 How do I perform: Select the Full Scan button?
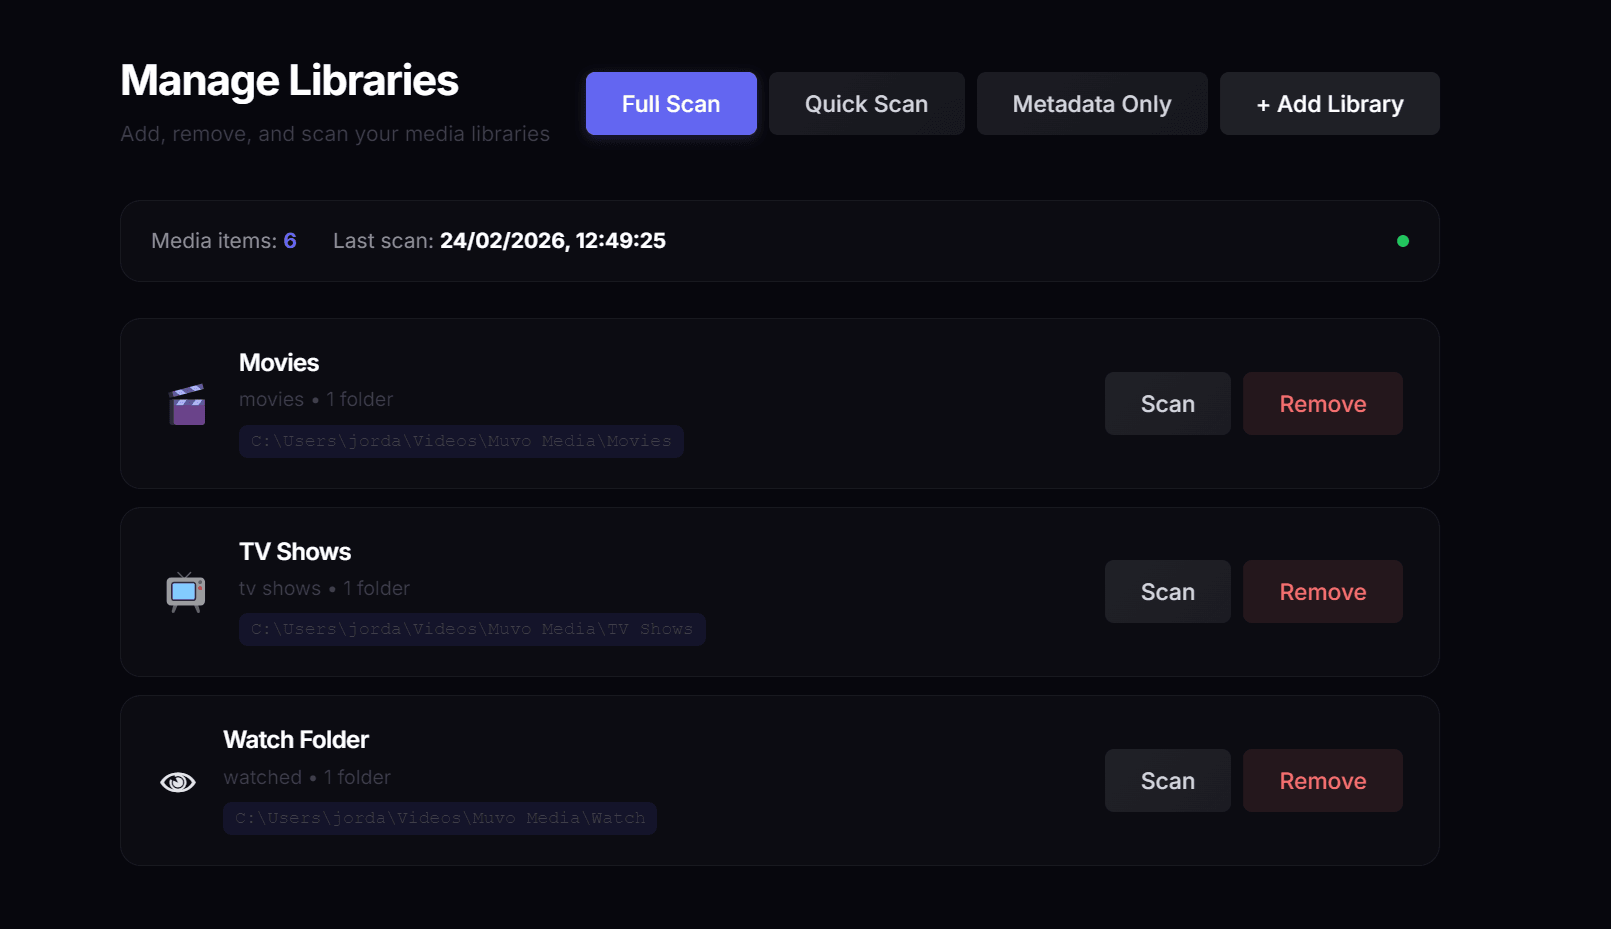(671, 103)
